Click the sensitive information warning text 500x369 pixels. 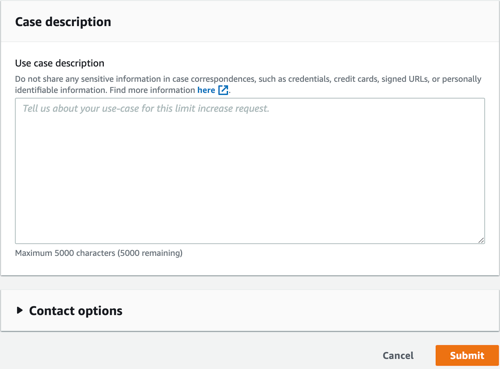pyautogui.click(x=248, y=84)
